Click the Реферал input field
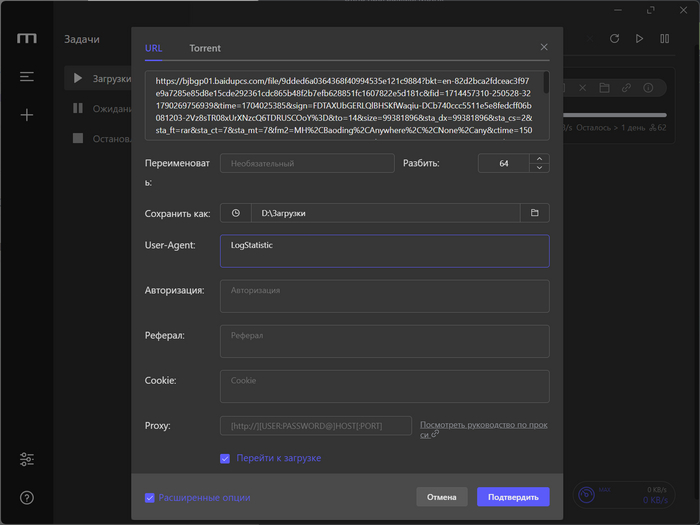This screenshot has height=525, width=700. click(385, 342)
